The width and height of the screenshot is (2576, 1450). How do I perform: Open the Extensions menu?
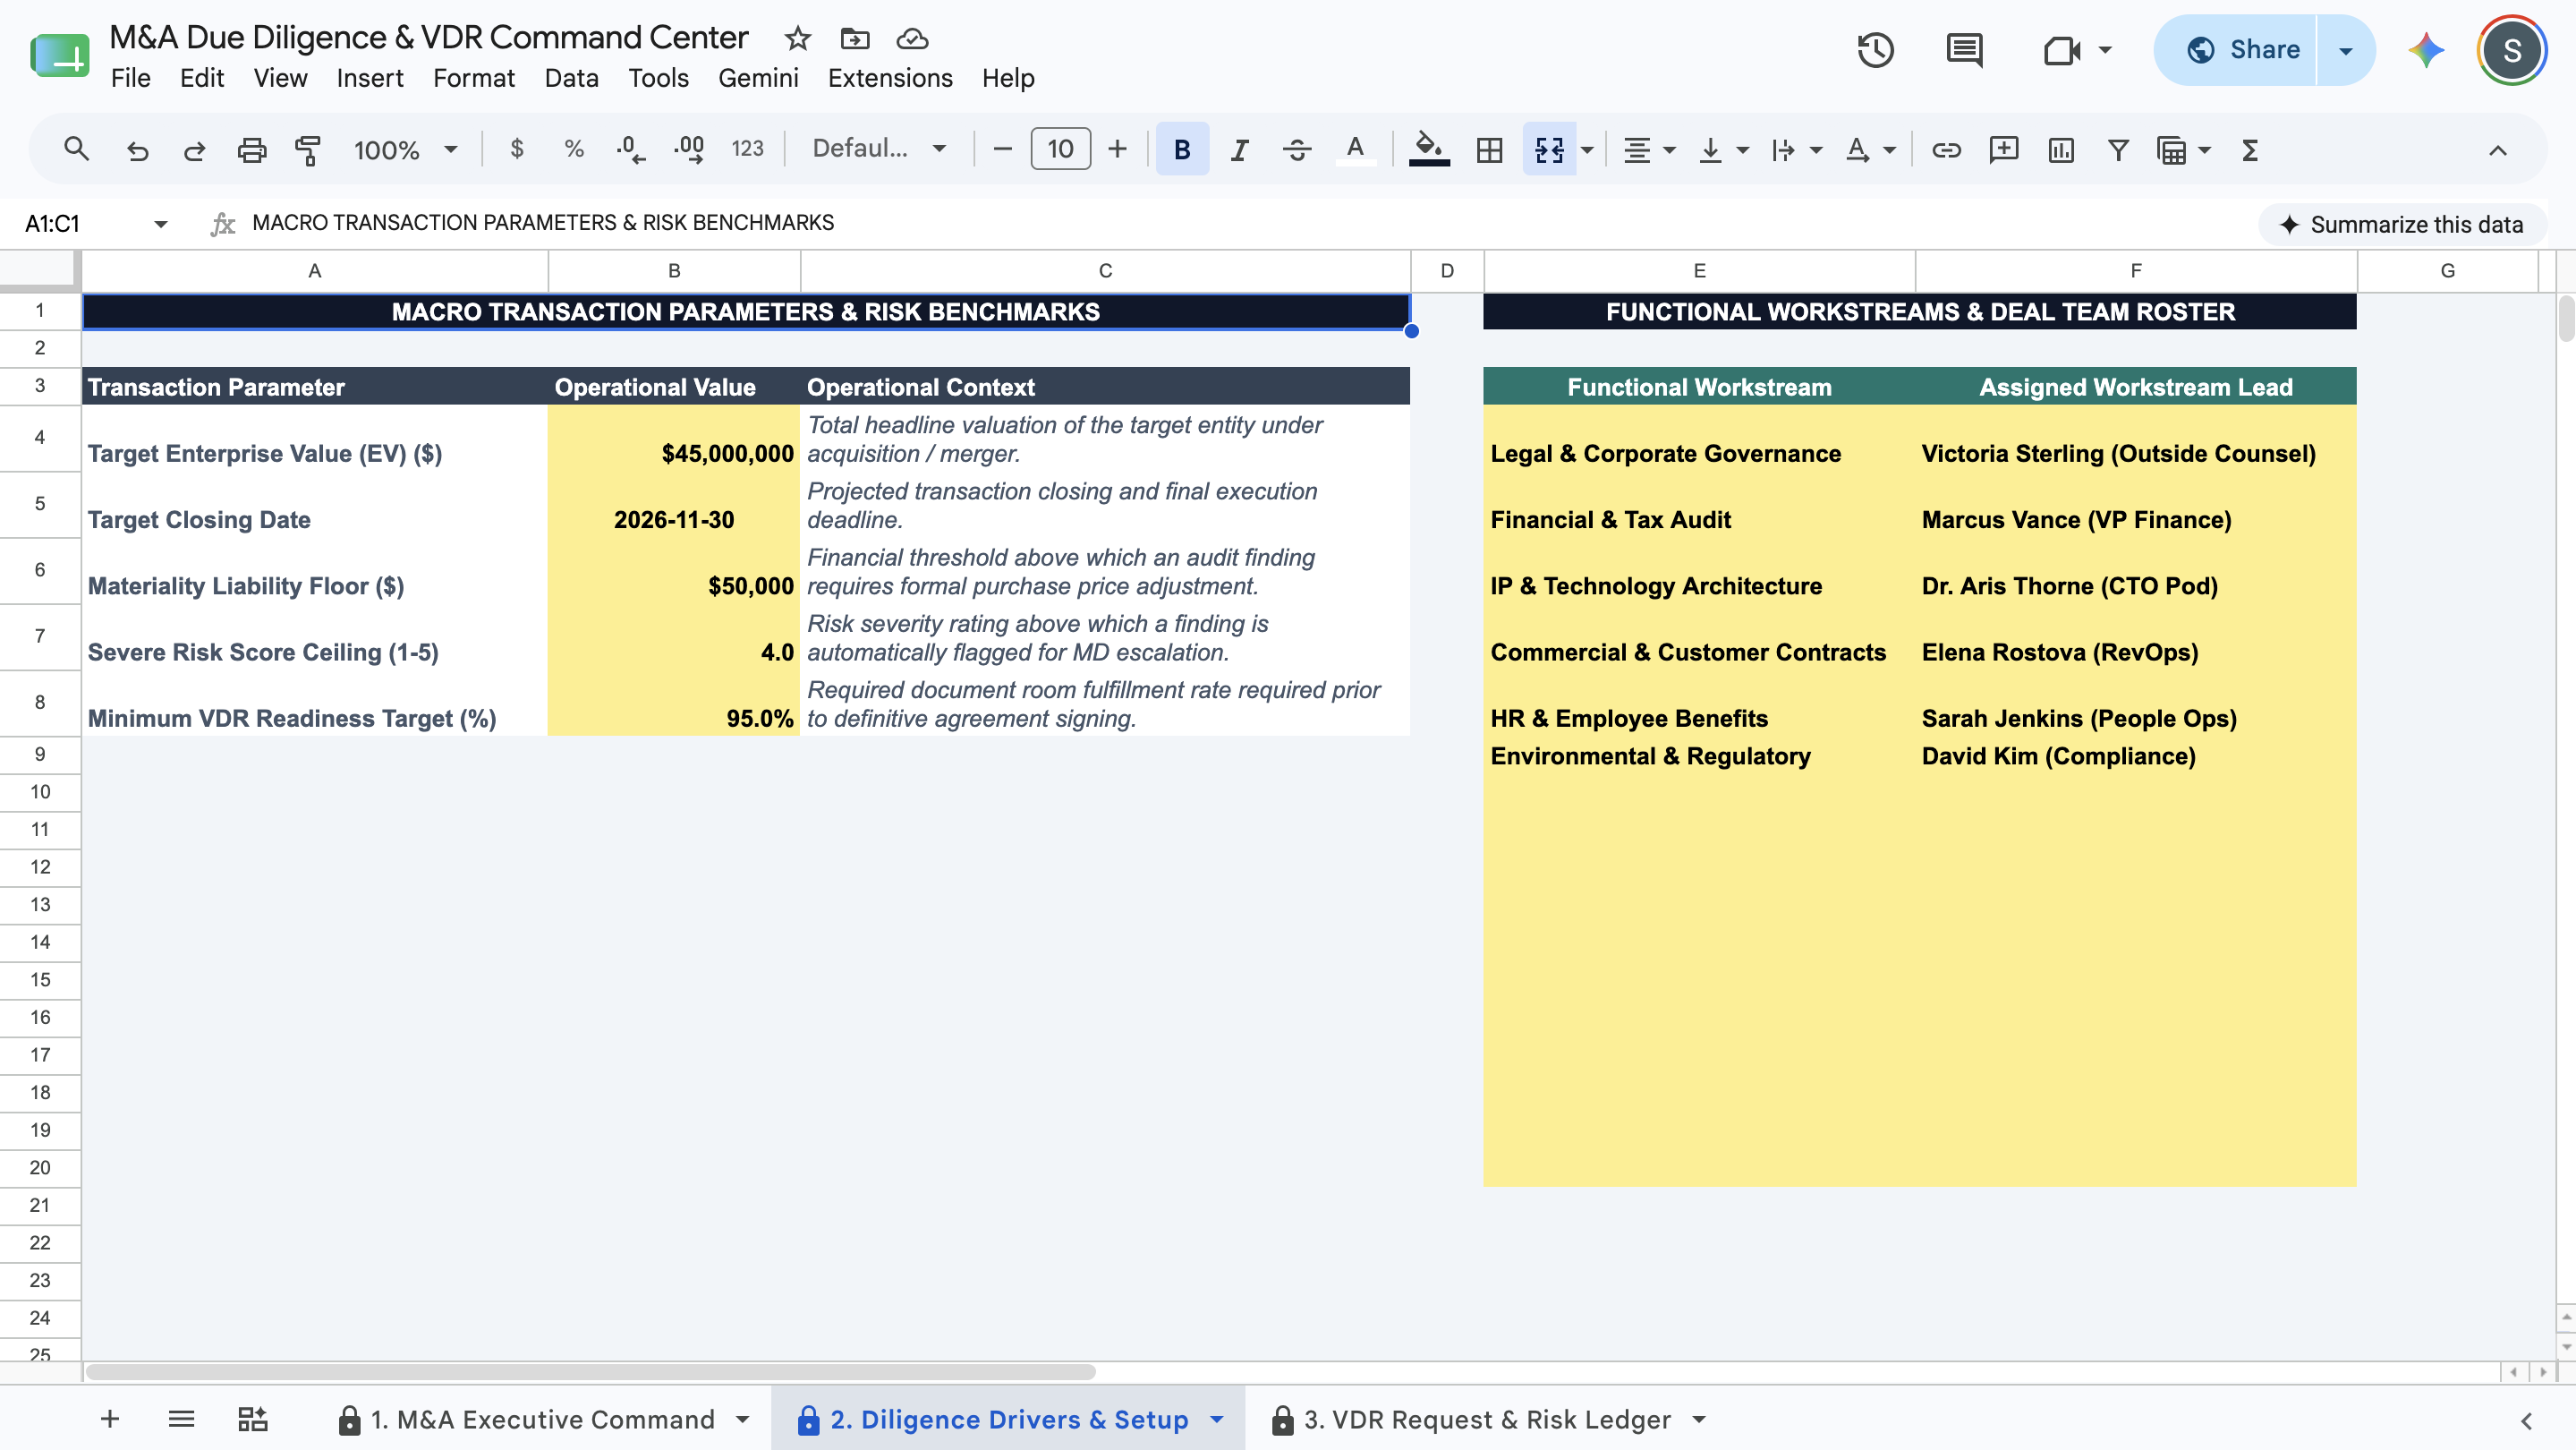[x=890, y=78]
